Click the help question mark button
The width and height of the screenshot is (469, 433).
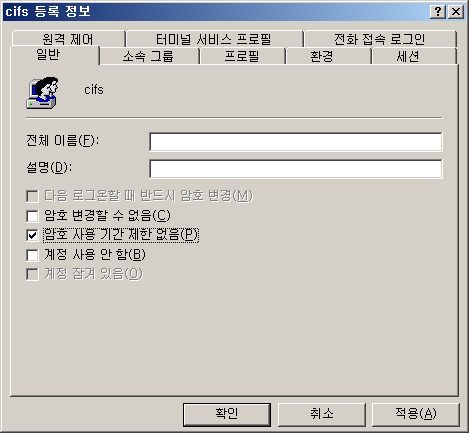point(438,12)
